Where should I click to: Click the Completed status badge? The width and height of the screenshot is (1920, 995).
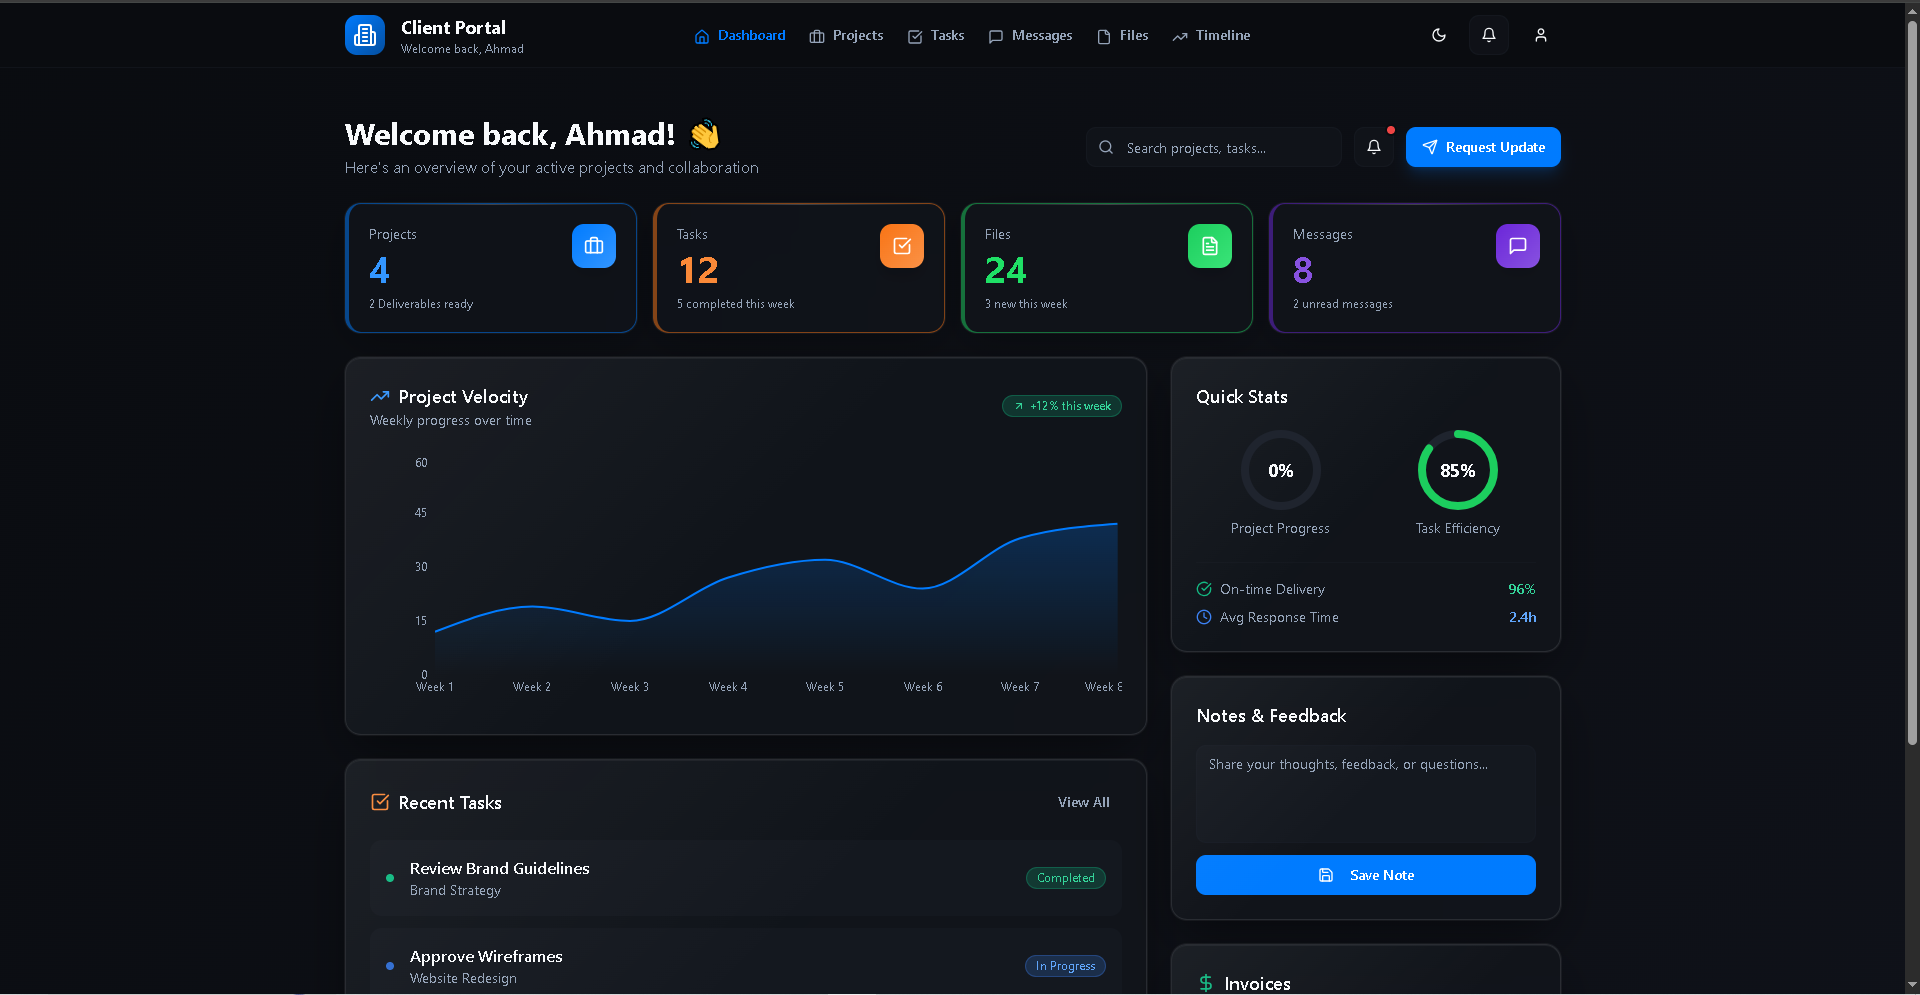click(1066, 878)
